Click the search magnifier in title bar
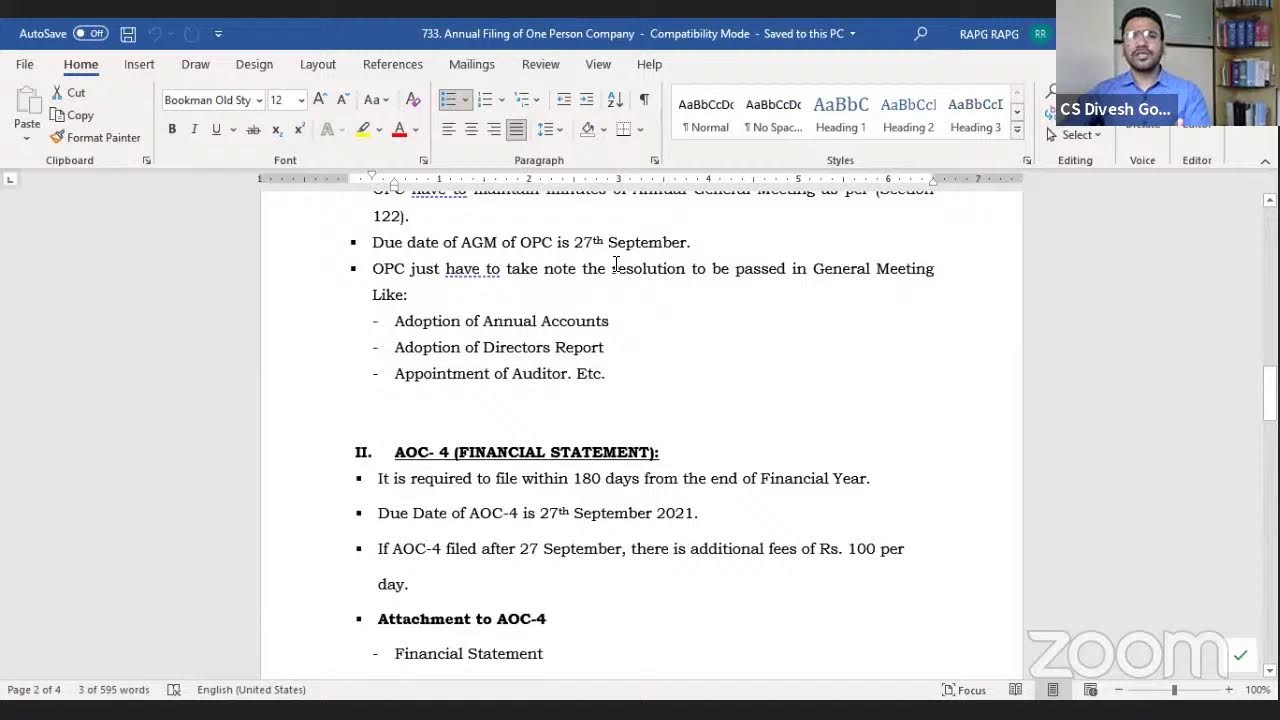This screenshot has height=720, width=1280. pyautogui.click(x=920, y=34)
